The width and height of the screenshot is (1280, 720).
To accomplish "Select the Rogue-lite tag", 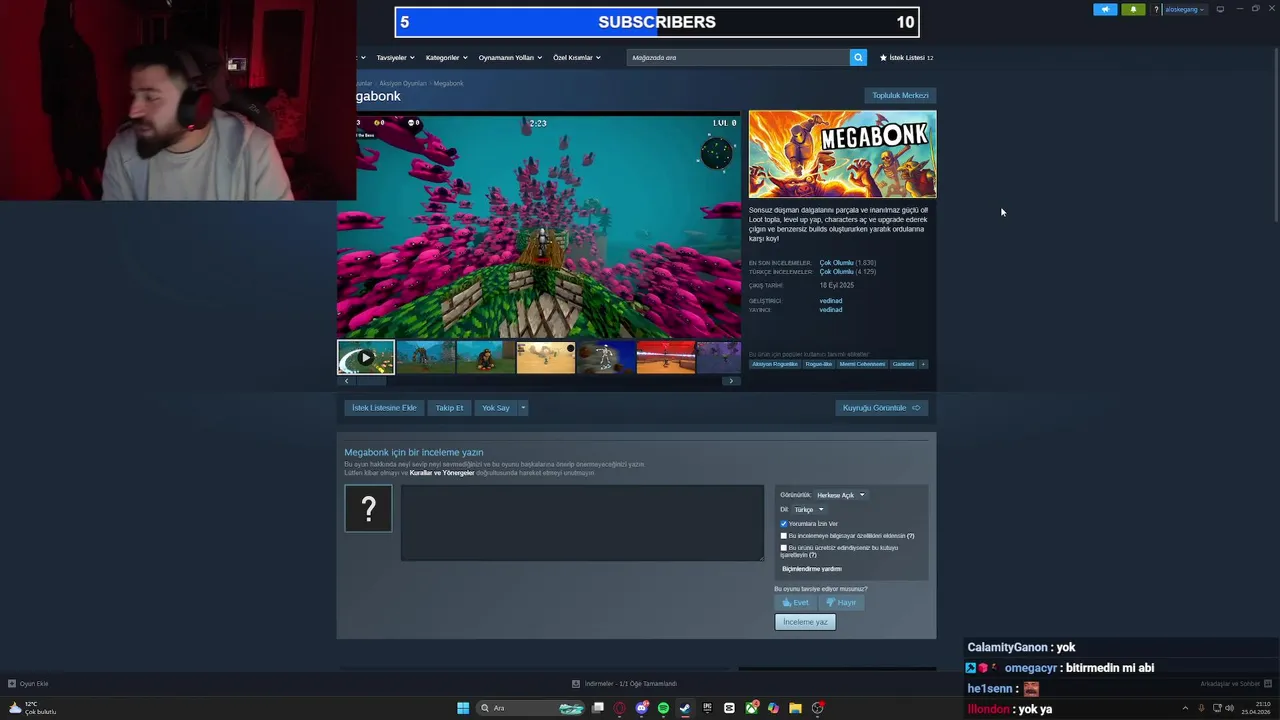I will (x=818, y=364).
